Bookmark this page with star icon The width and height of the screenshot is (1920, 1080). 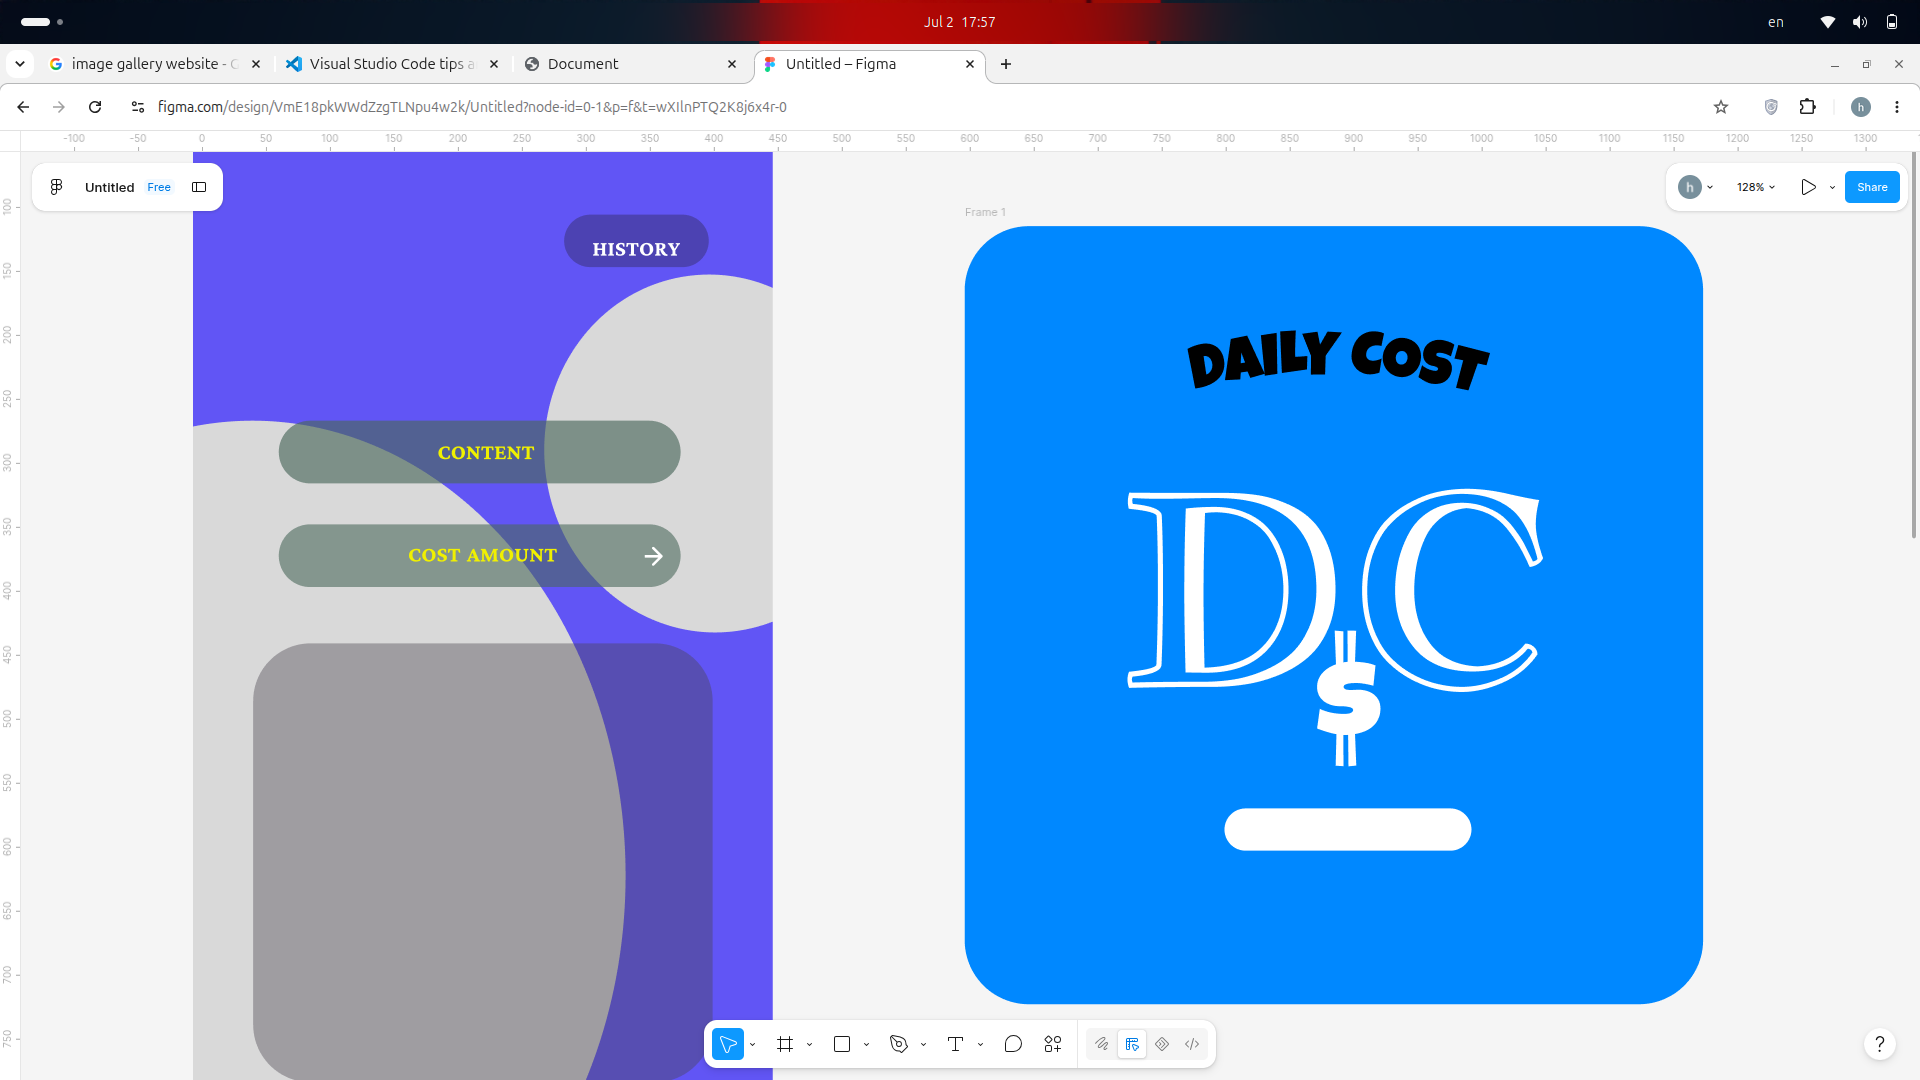click(x=1721, y=107)
